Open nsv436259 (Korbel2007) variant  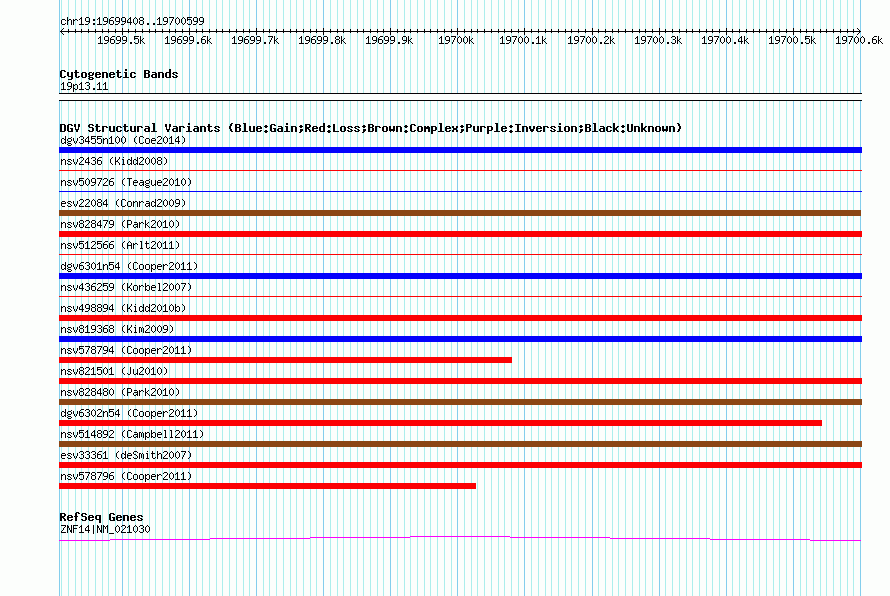126,287
